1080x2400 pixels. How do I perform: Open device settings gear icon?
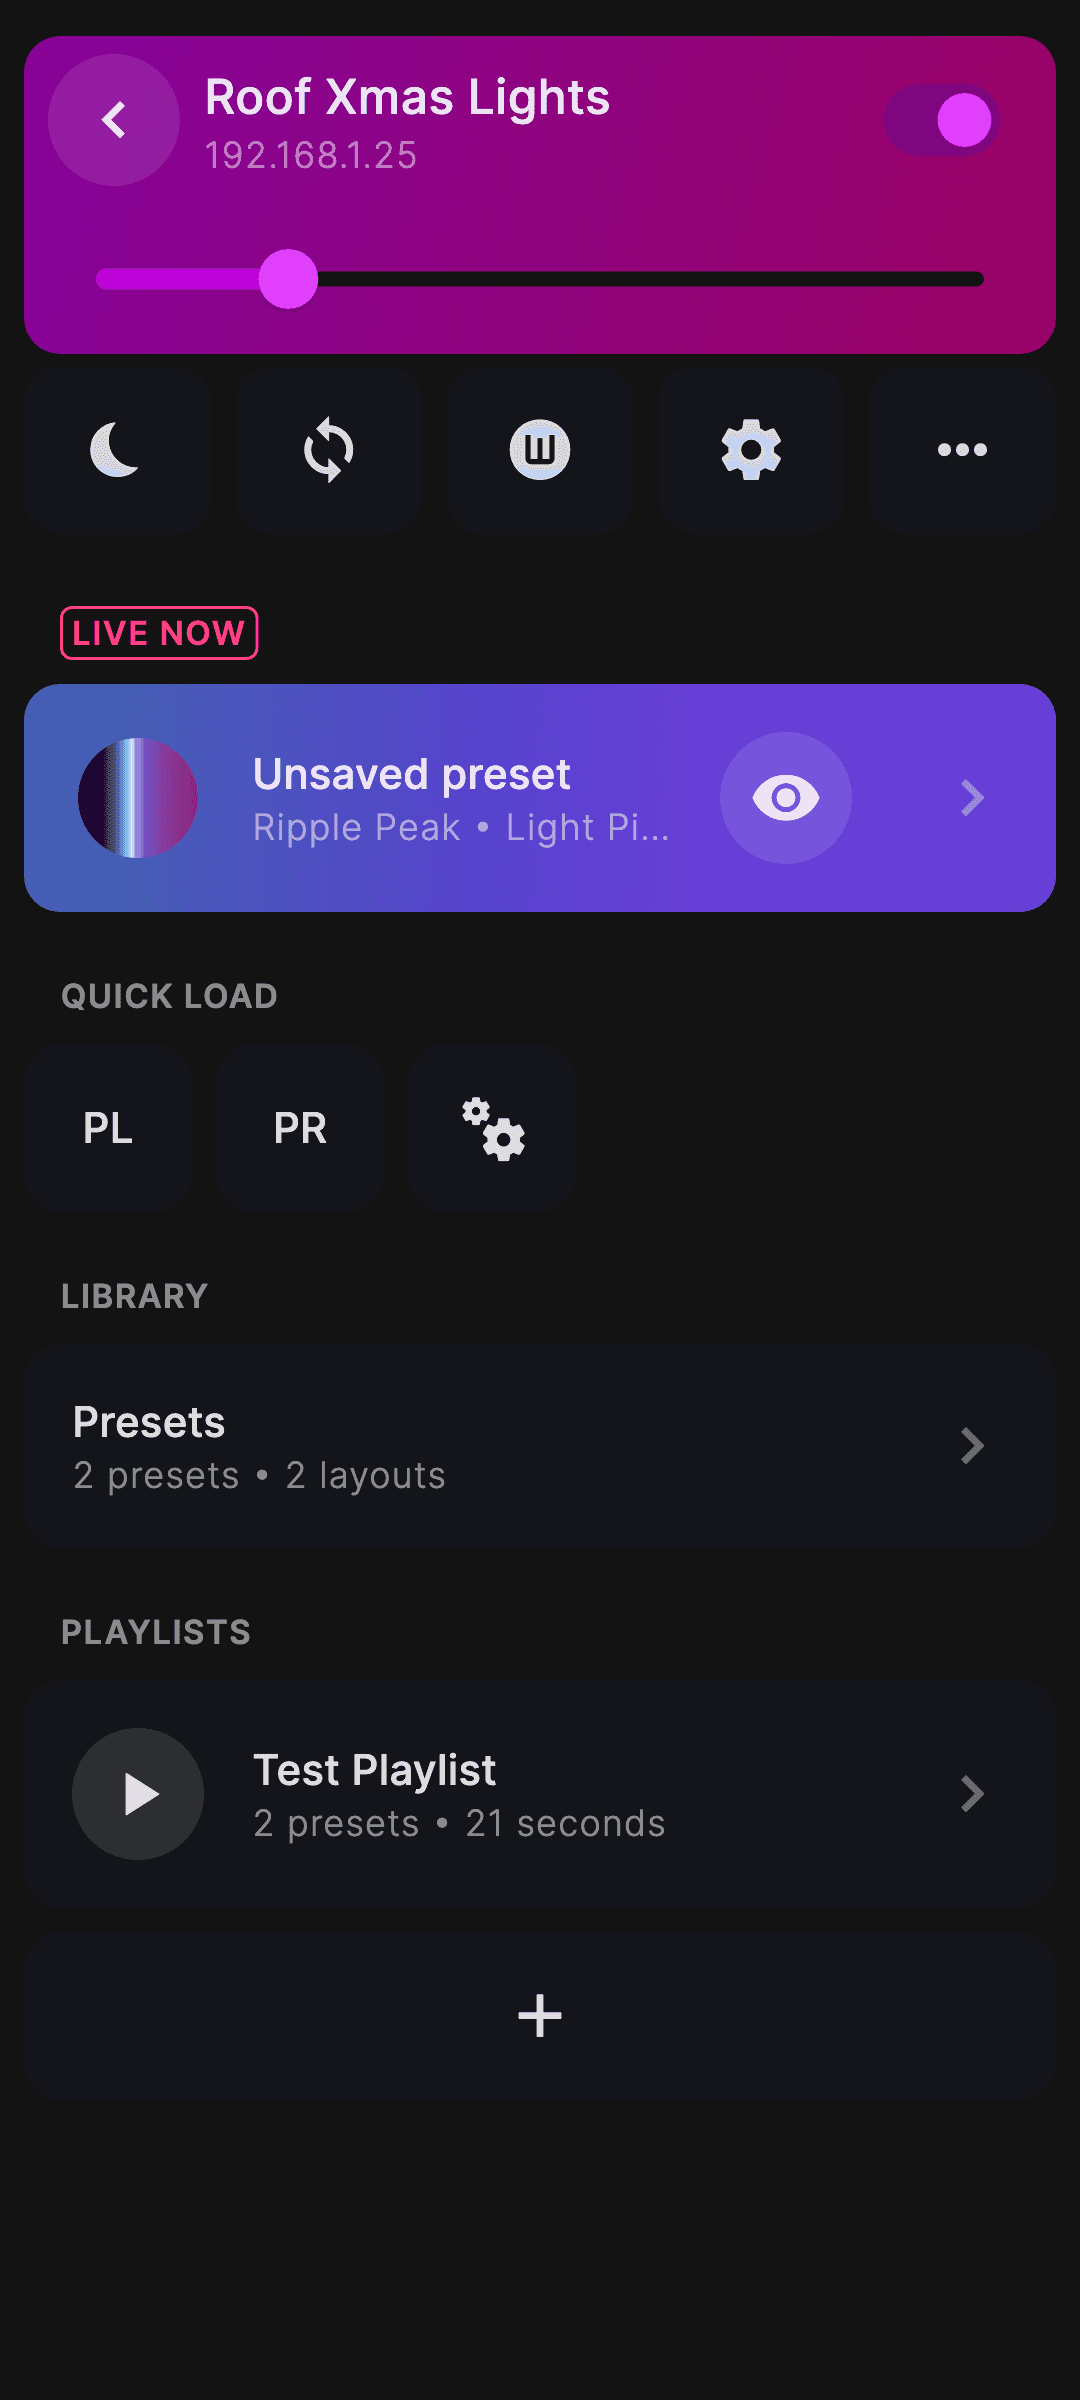751,450
